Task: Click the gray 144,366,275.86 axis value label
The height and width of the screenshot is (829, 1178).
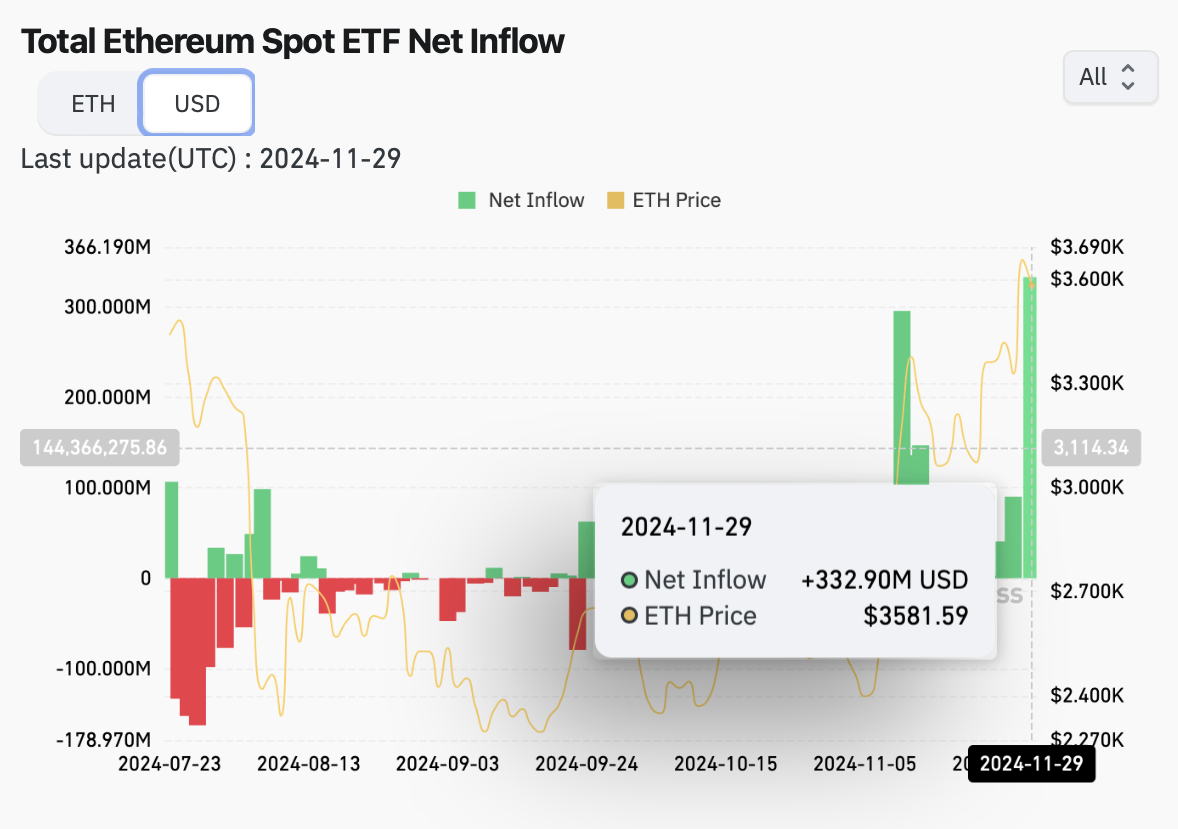Action: pyautogui.click(x=99, y=447)
